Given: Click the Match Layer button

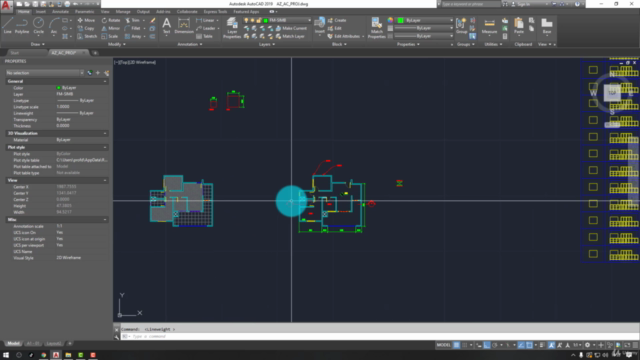Looking at the screenshot, I should point(290,36).
